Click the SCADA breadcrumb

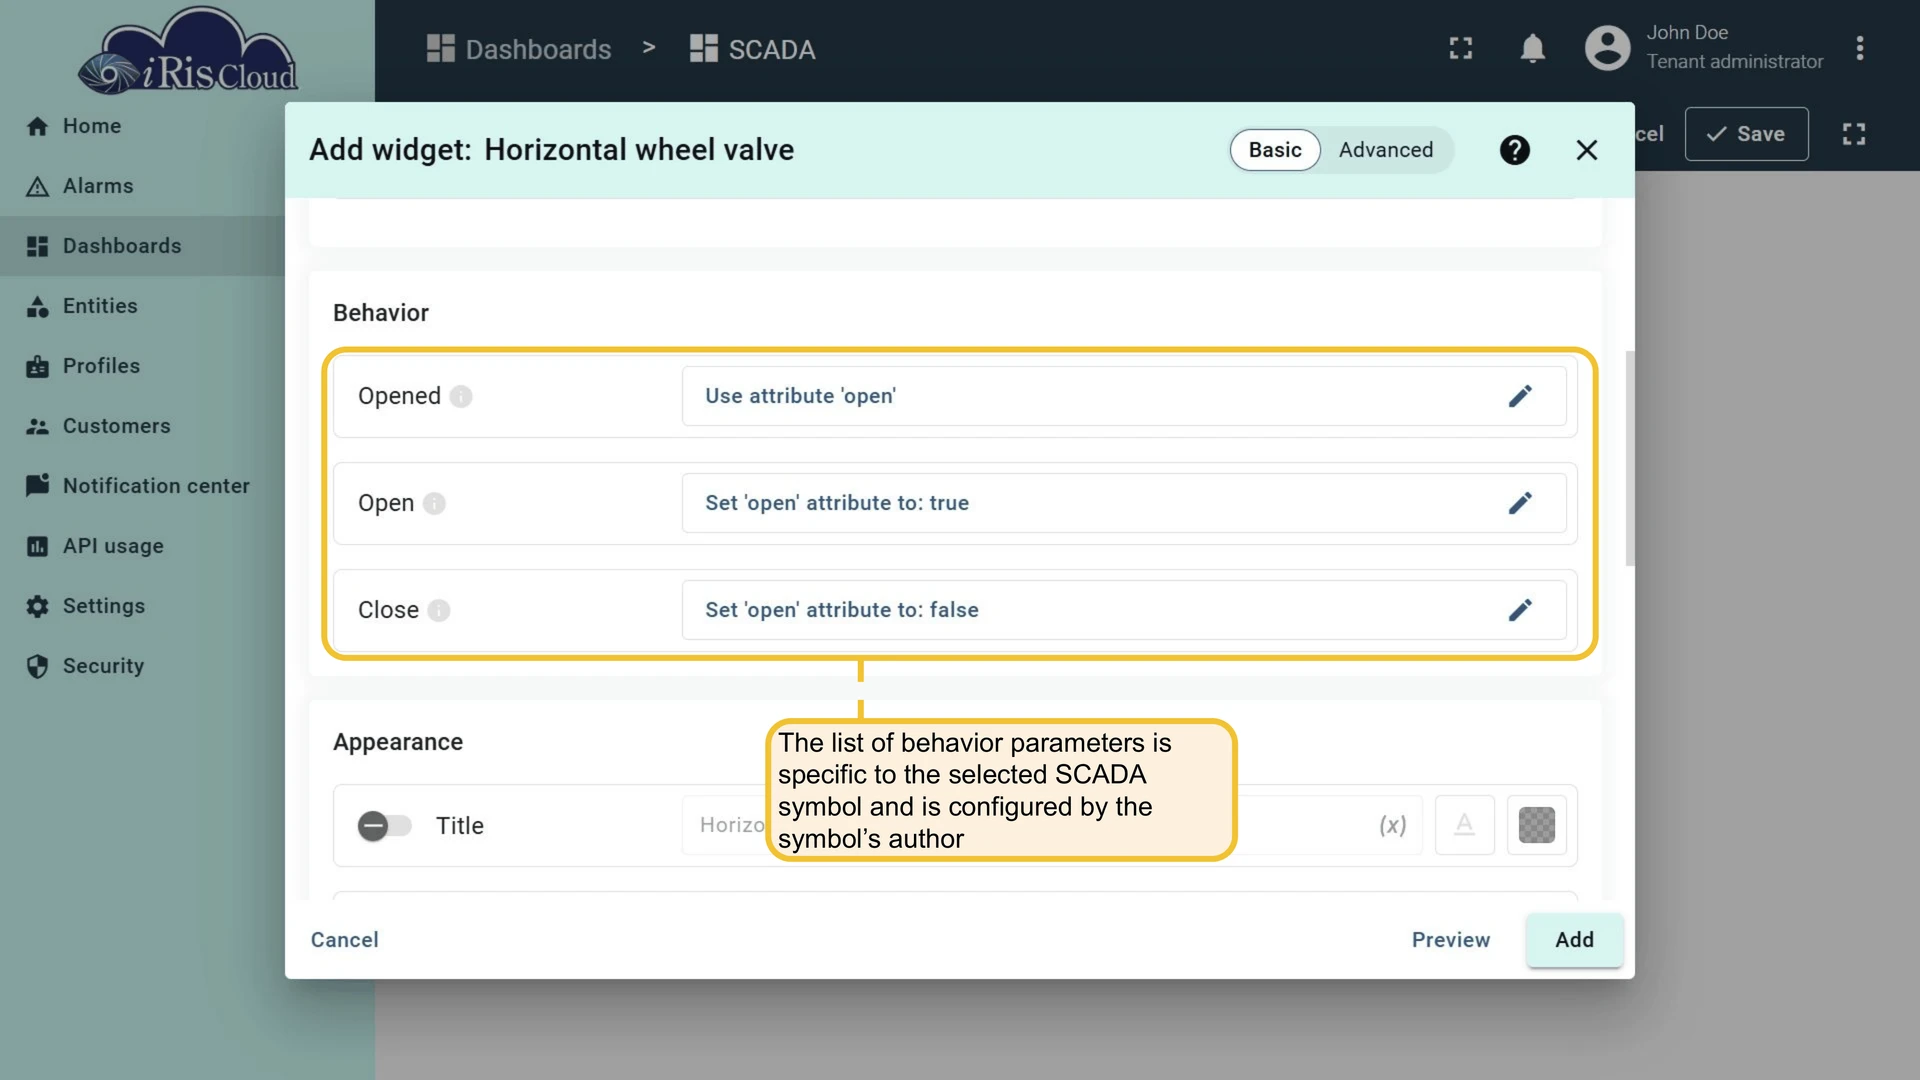click(x=753, y=49)
